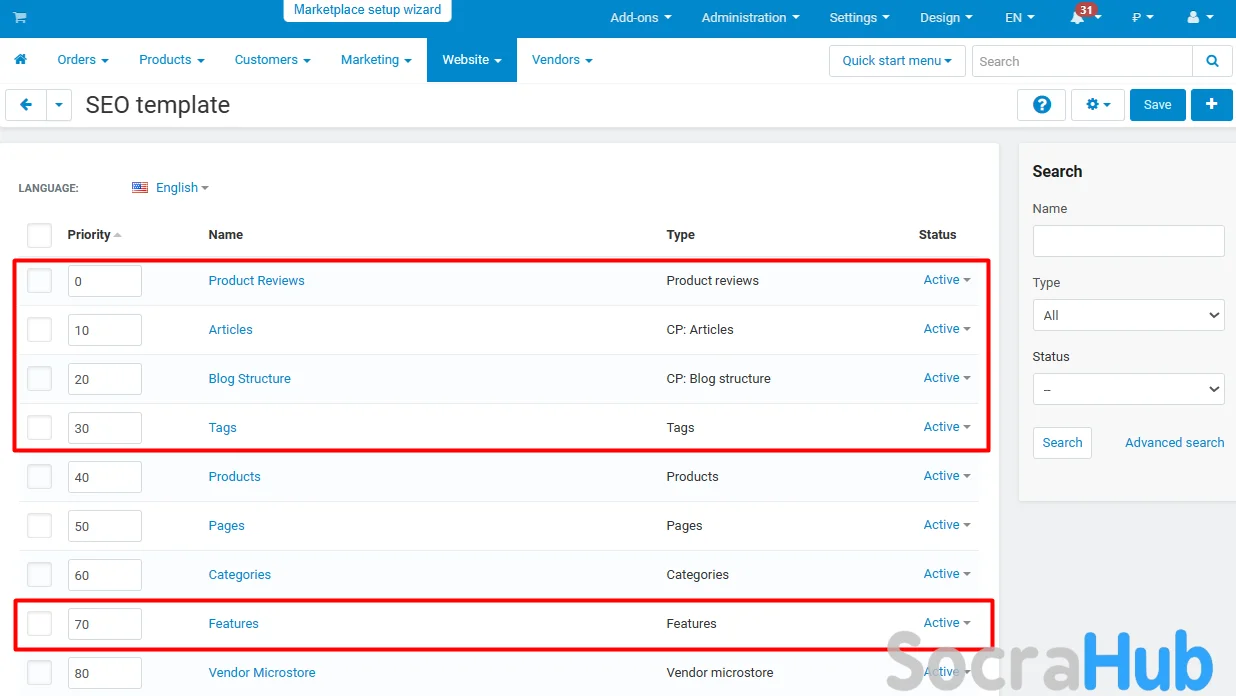Expand the Type dropdown showing All

coord(1128,315)
